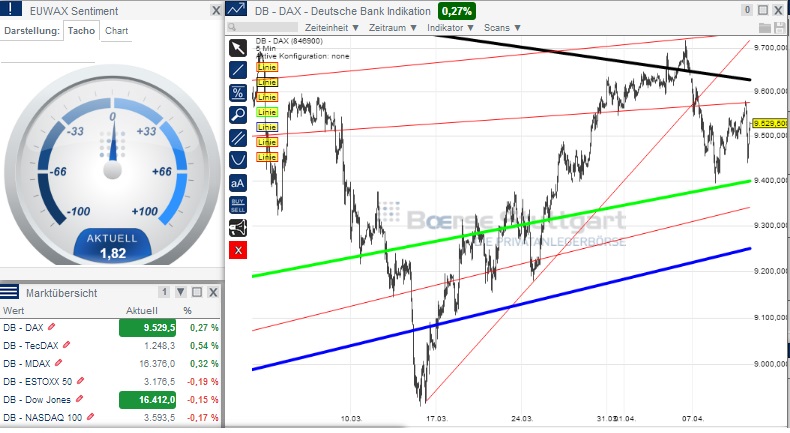Click the pencil icon beside DB - ESTOXX 50
This screenshot has width=790, height=433.
80,381
